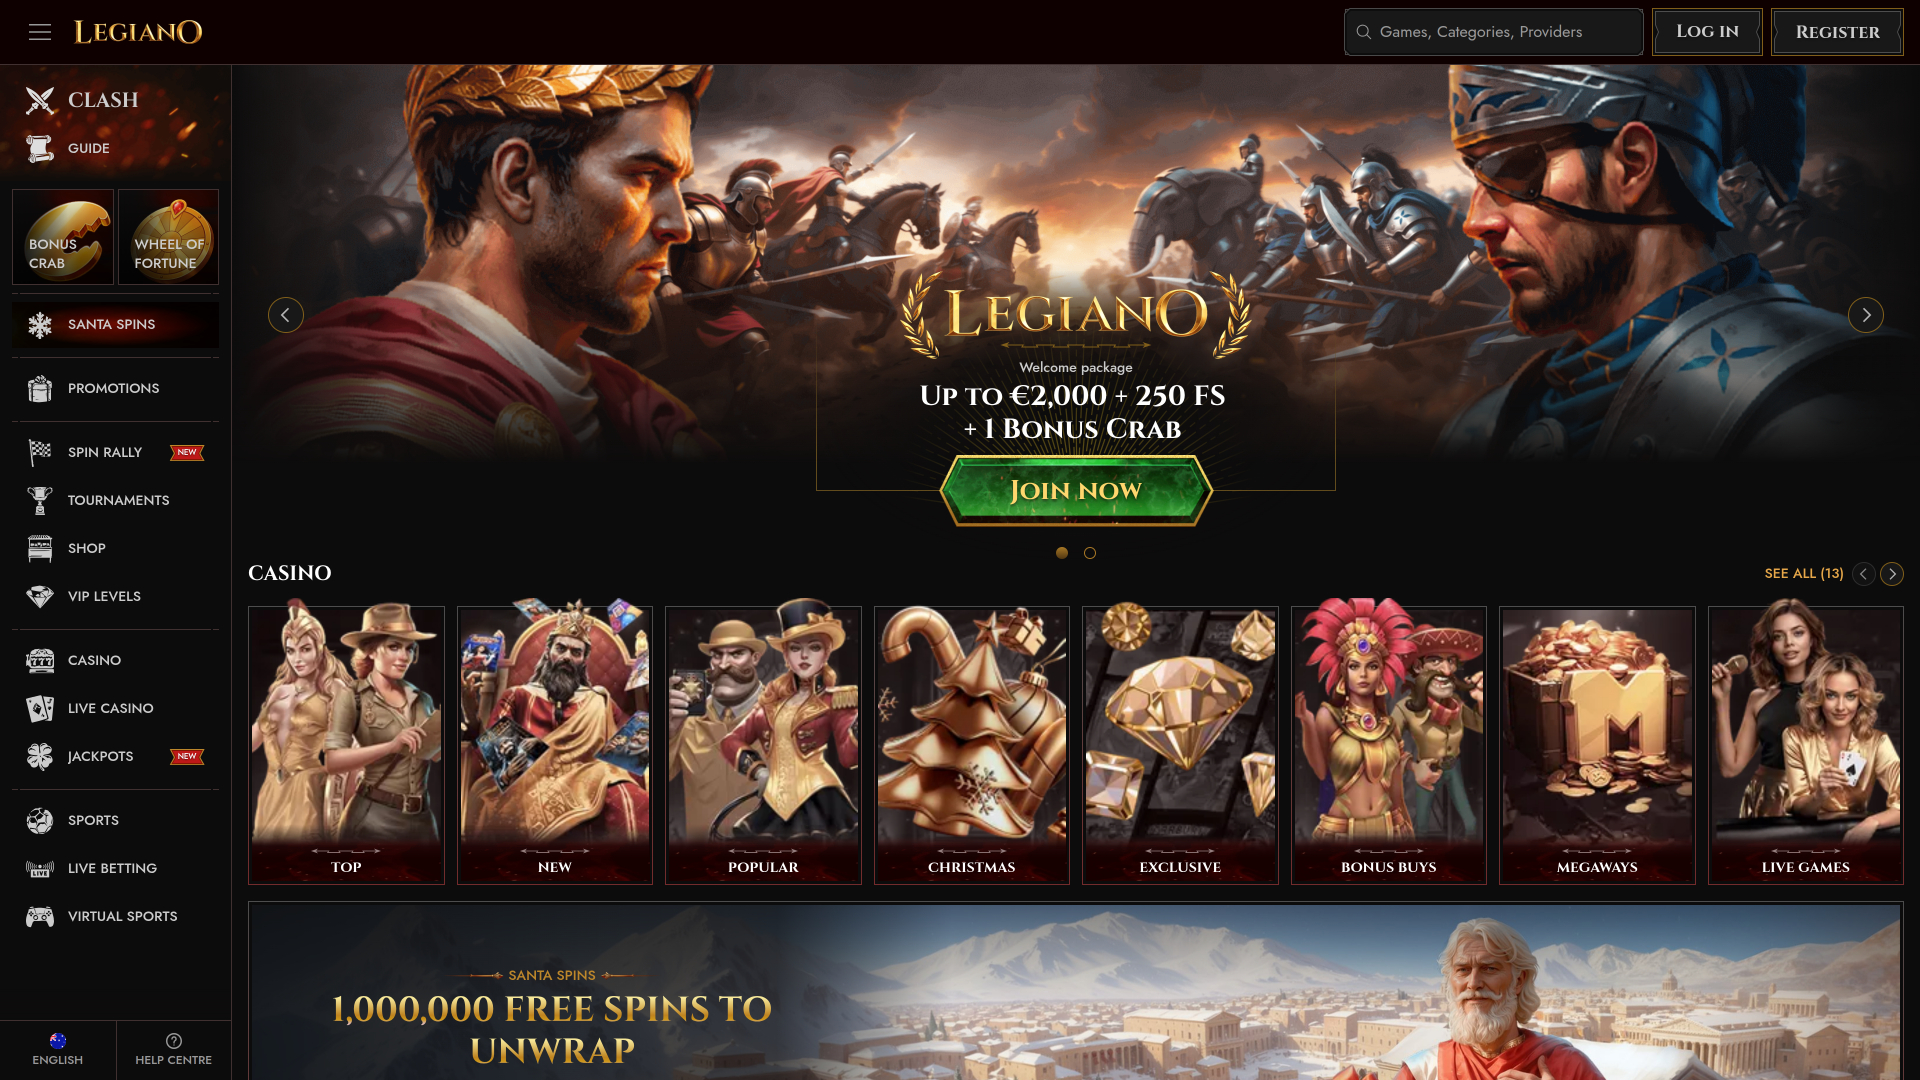Click the Join Now button
This screenshot has width=1920, height=1080.
coord(1076,491)
